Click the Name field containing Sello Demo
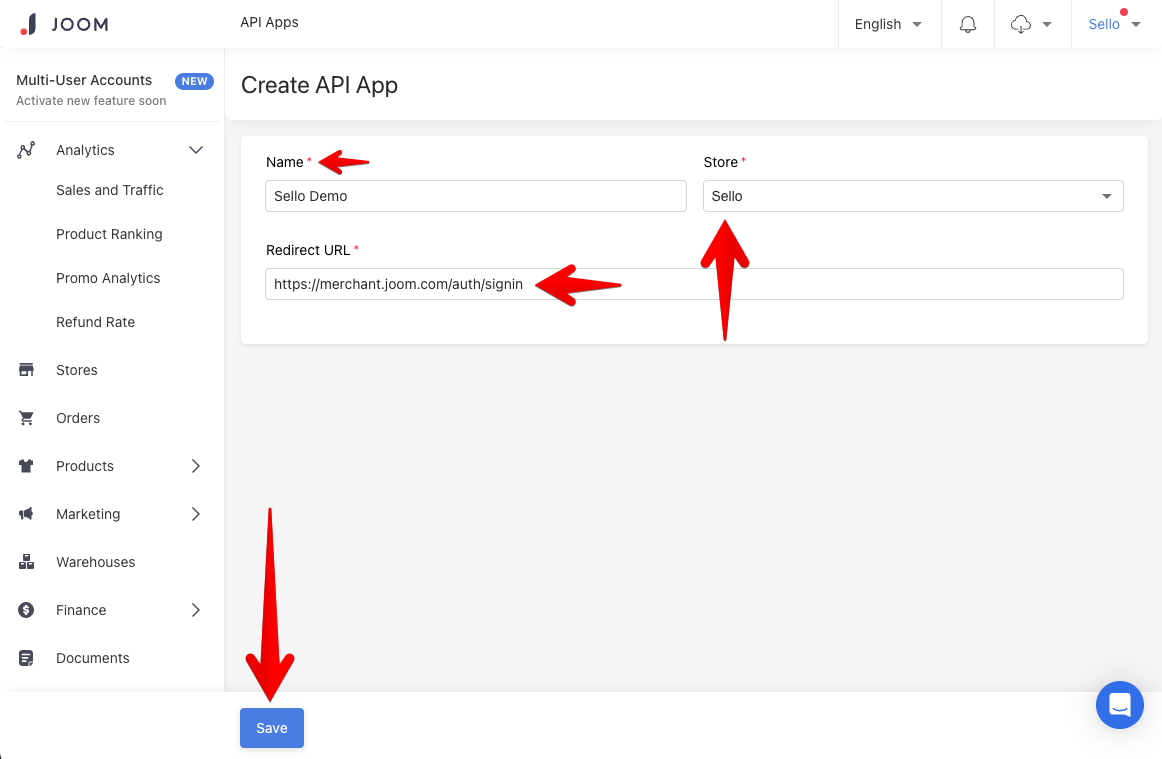This screenshot has height=759, width=1162. point(476,196)
